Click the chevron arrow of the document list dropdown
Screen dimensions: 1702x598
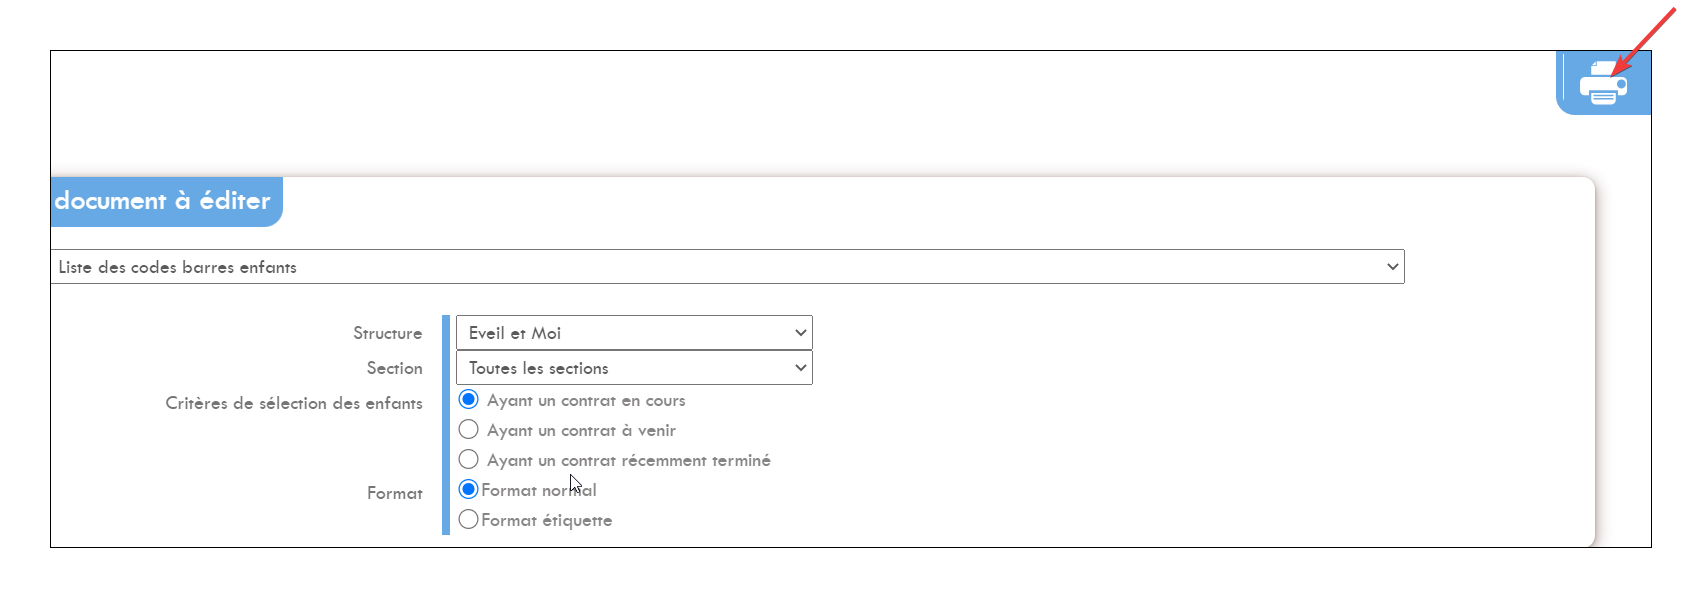[x=1392, y=267]
